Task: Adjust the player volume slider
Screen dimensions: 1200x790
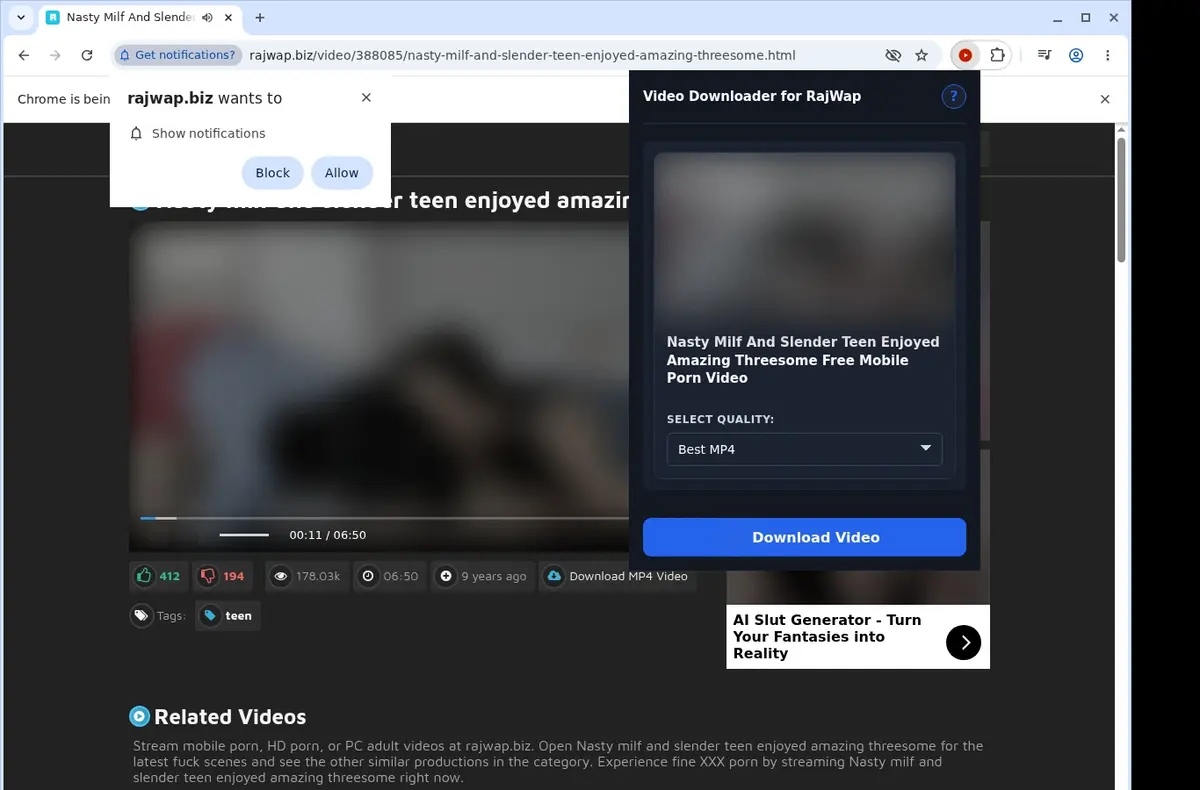Action: click(244, 535)
